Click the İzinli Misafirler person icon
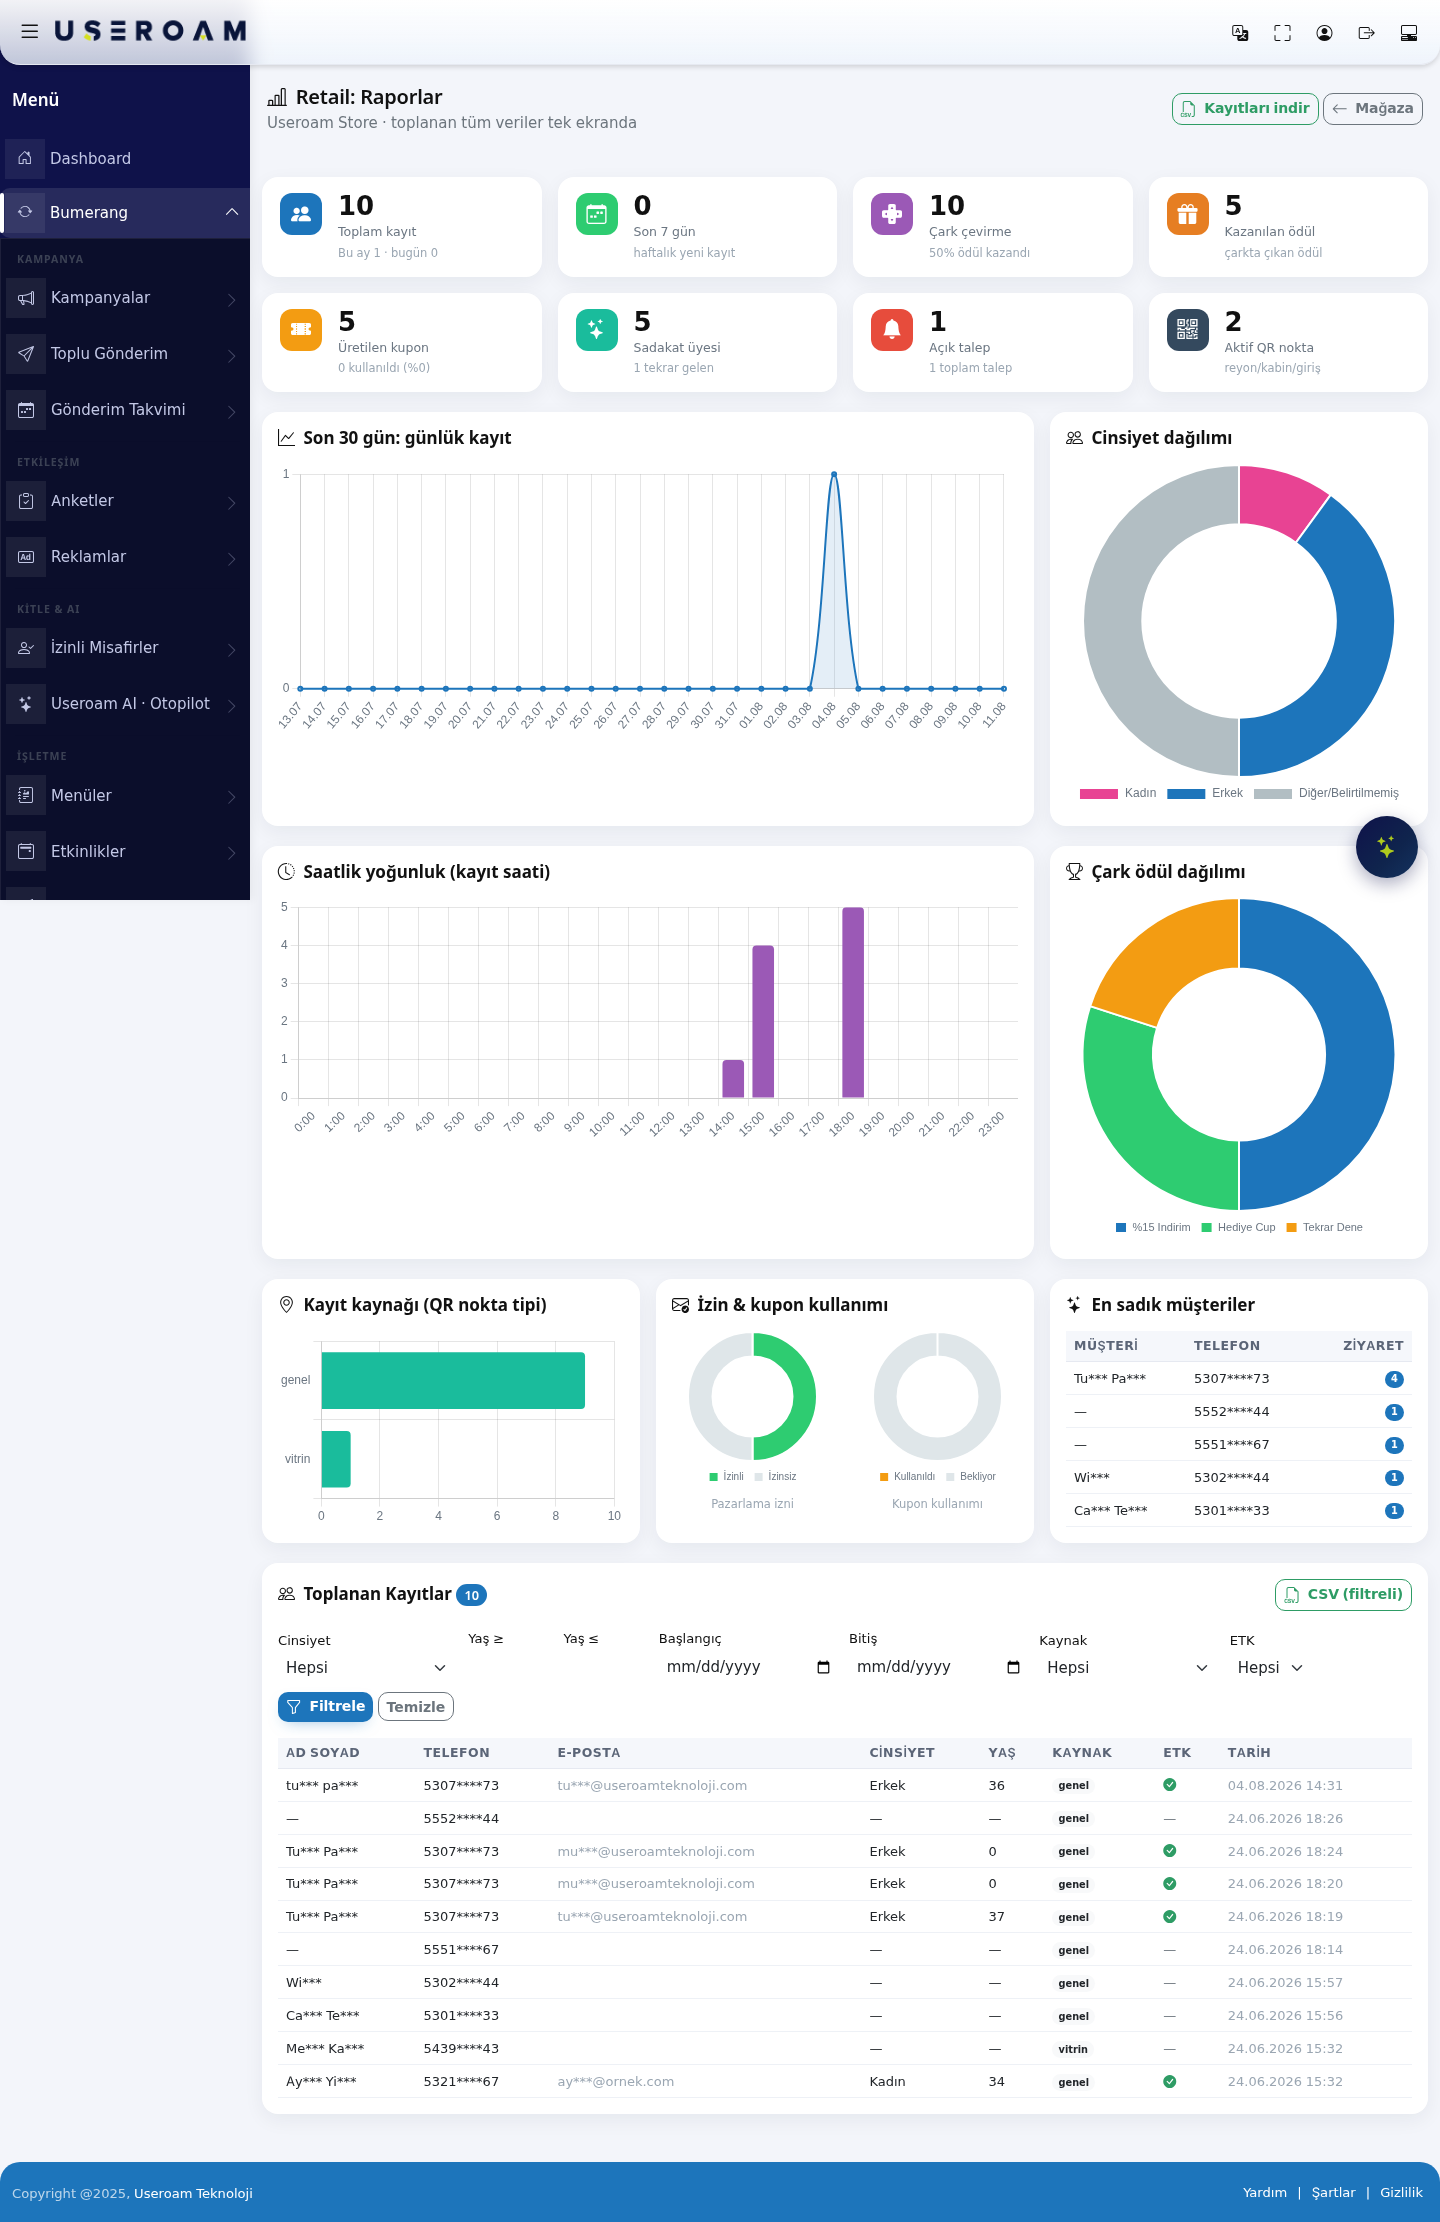 (x=26, y=648)
